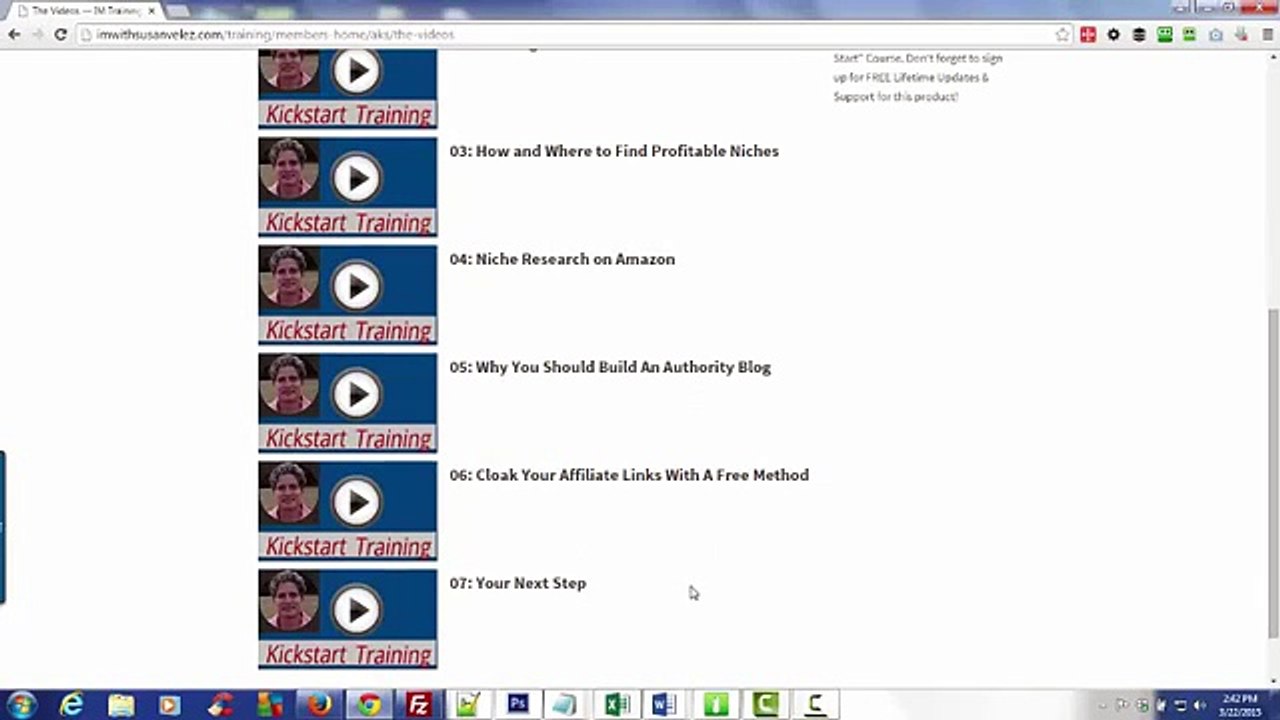
Task: Open '05: Why You Should Build An Authority Blog'
Action: coord(610,367)
